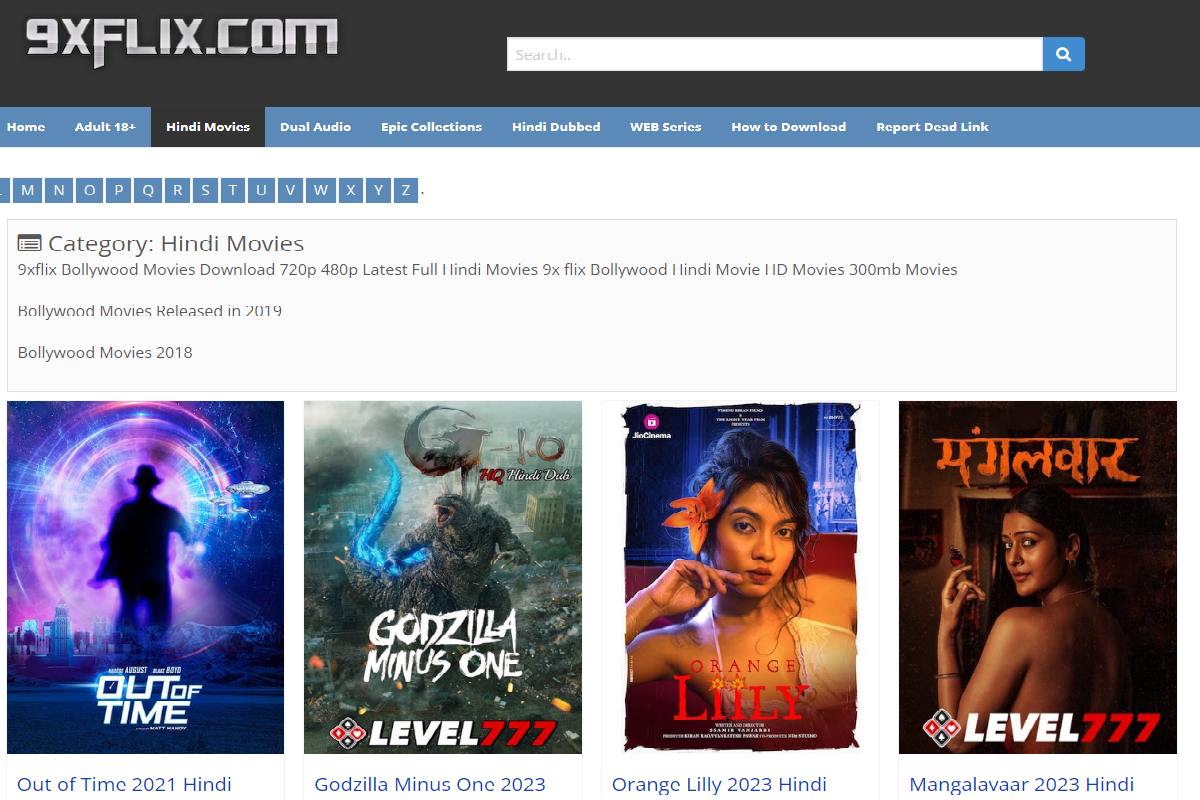
Task: Open the Adult 18+ menu item
Action: (105, 127)
